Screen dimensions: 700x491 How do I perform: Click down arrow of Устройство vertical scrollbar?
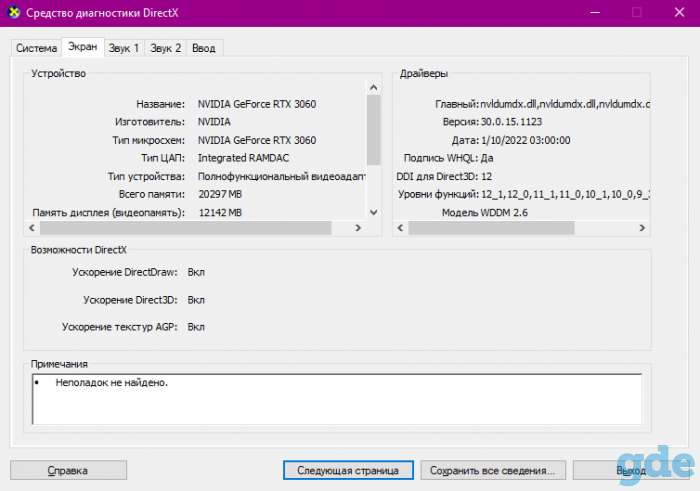374,212
